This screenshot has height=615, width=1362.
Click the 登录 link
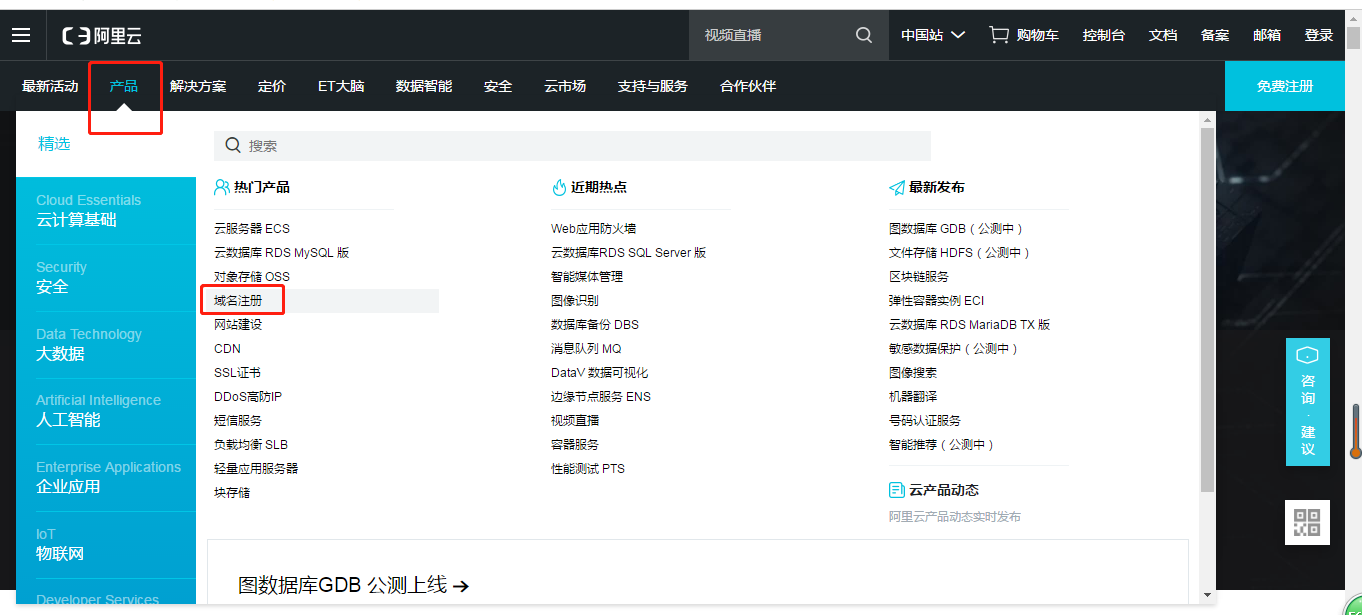1319,35
